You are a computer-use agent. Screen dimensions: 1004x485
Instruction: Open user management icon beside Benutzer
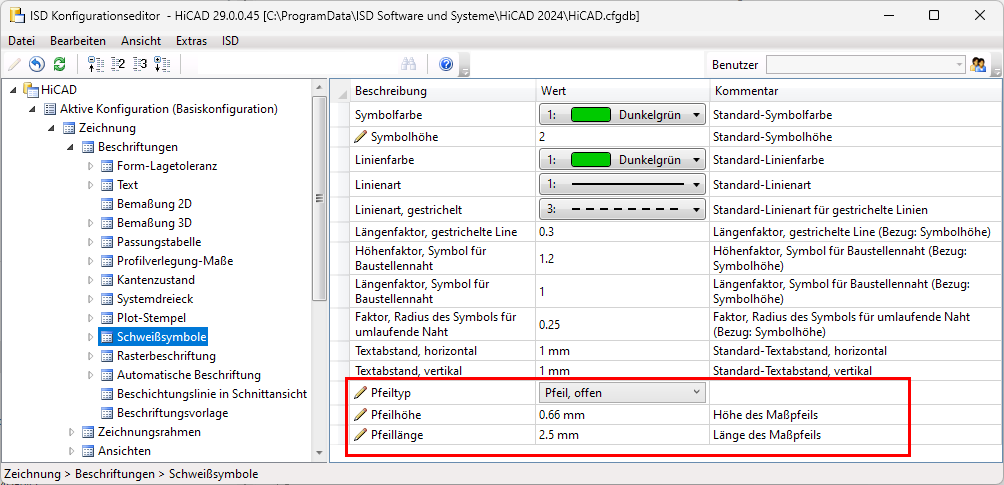(978, 64)
